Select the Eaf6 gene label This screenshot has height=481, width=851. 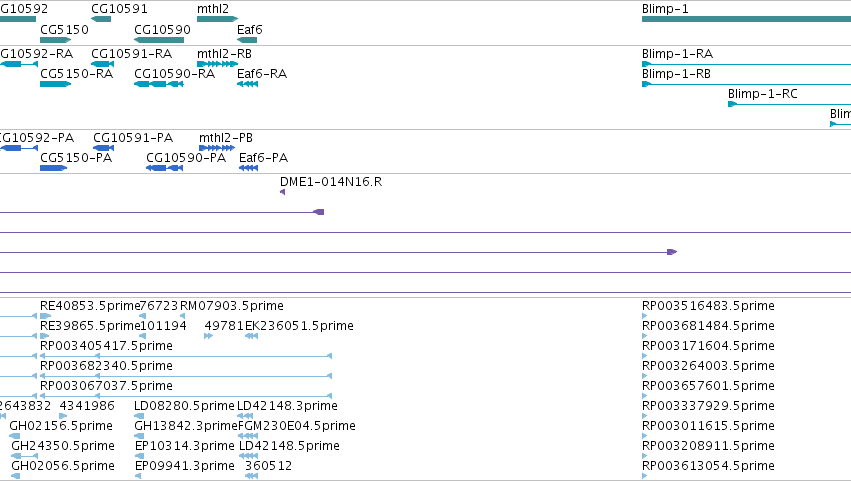click(x=250, y=29)
